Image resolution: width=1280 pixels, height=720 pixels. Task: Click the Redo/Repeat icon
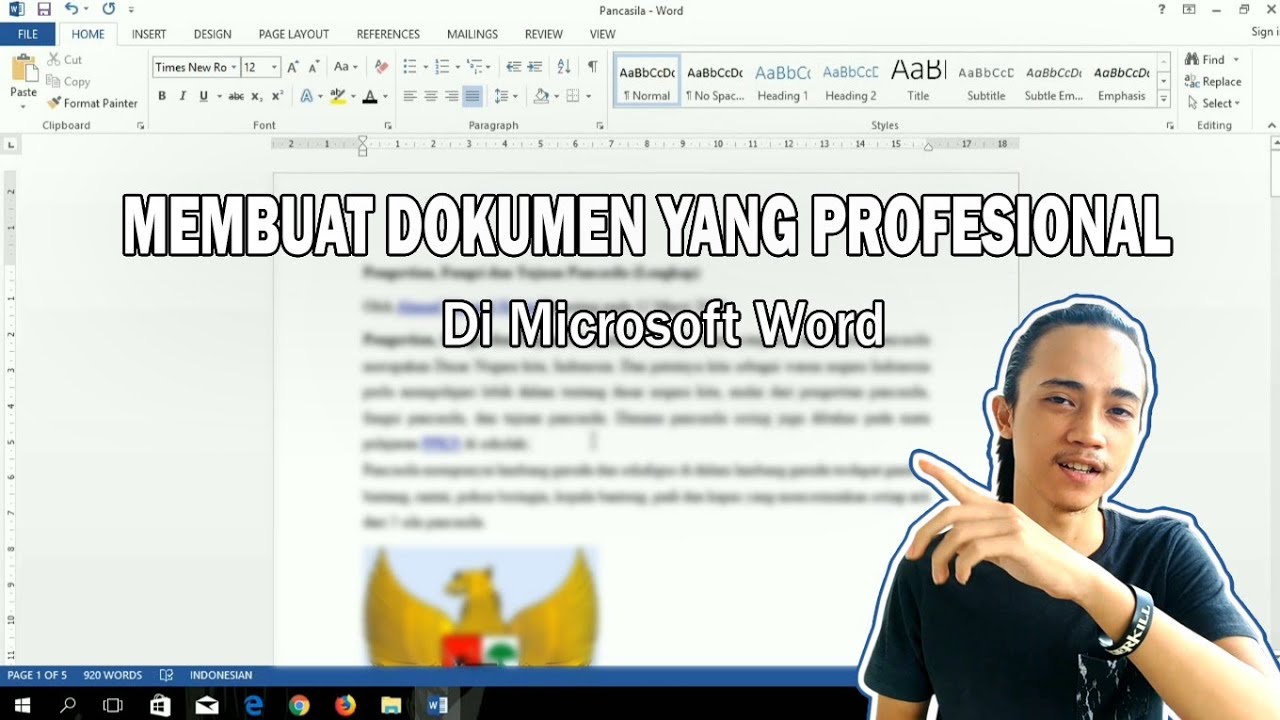pyautogui.click(x=108, y=9)
